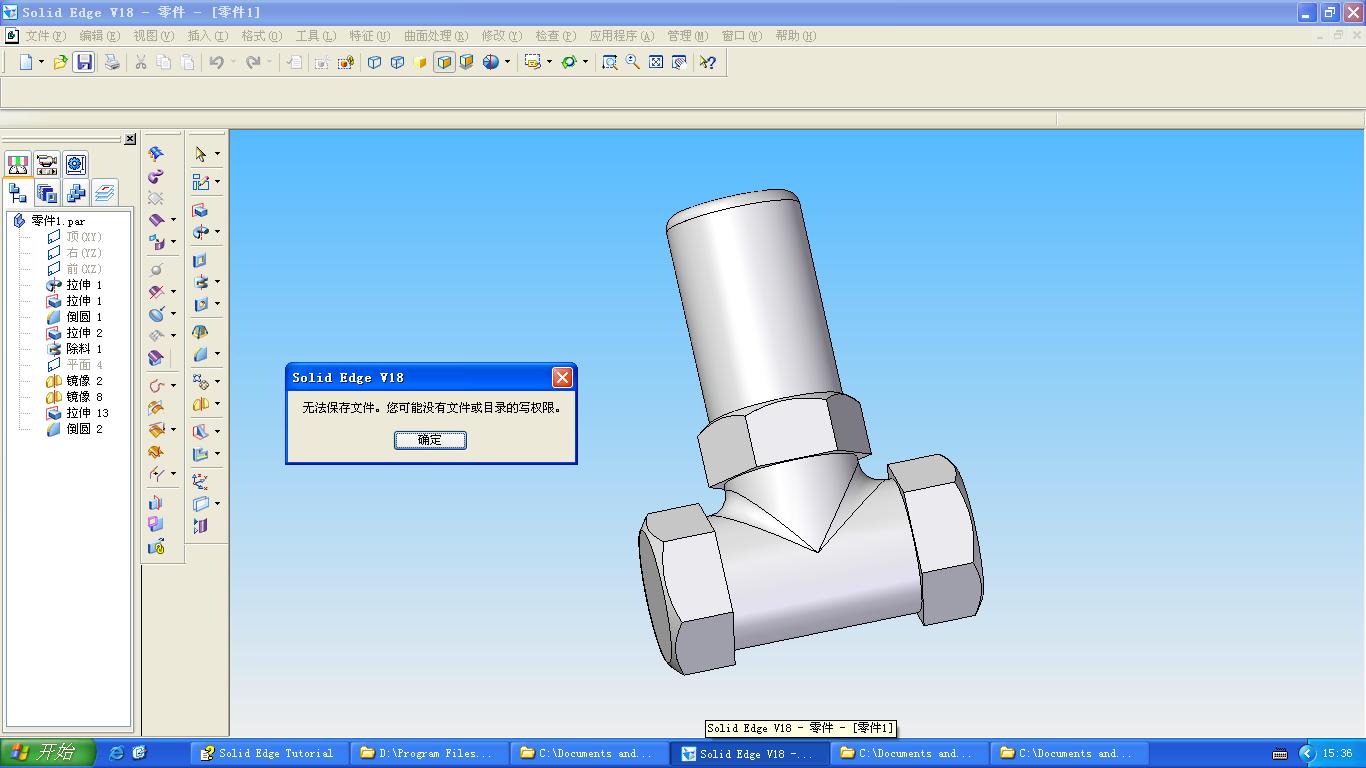1366x768 pixels.
Task: Click 确定 in the error dialog
Action: pyautogui.click(x=430, y=440)
